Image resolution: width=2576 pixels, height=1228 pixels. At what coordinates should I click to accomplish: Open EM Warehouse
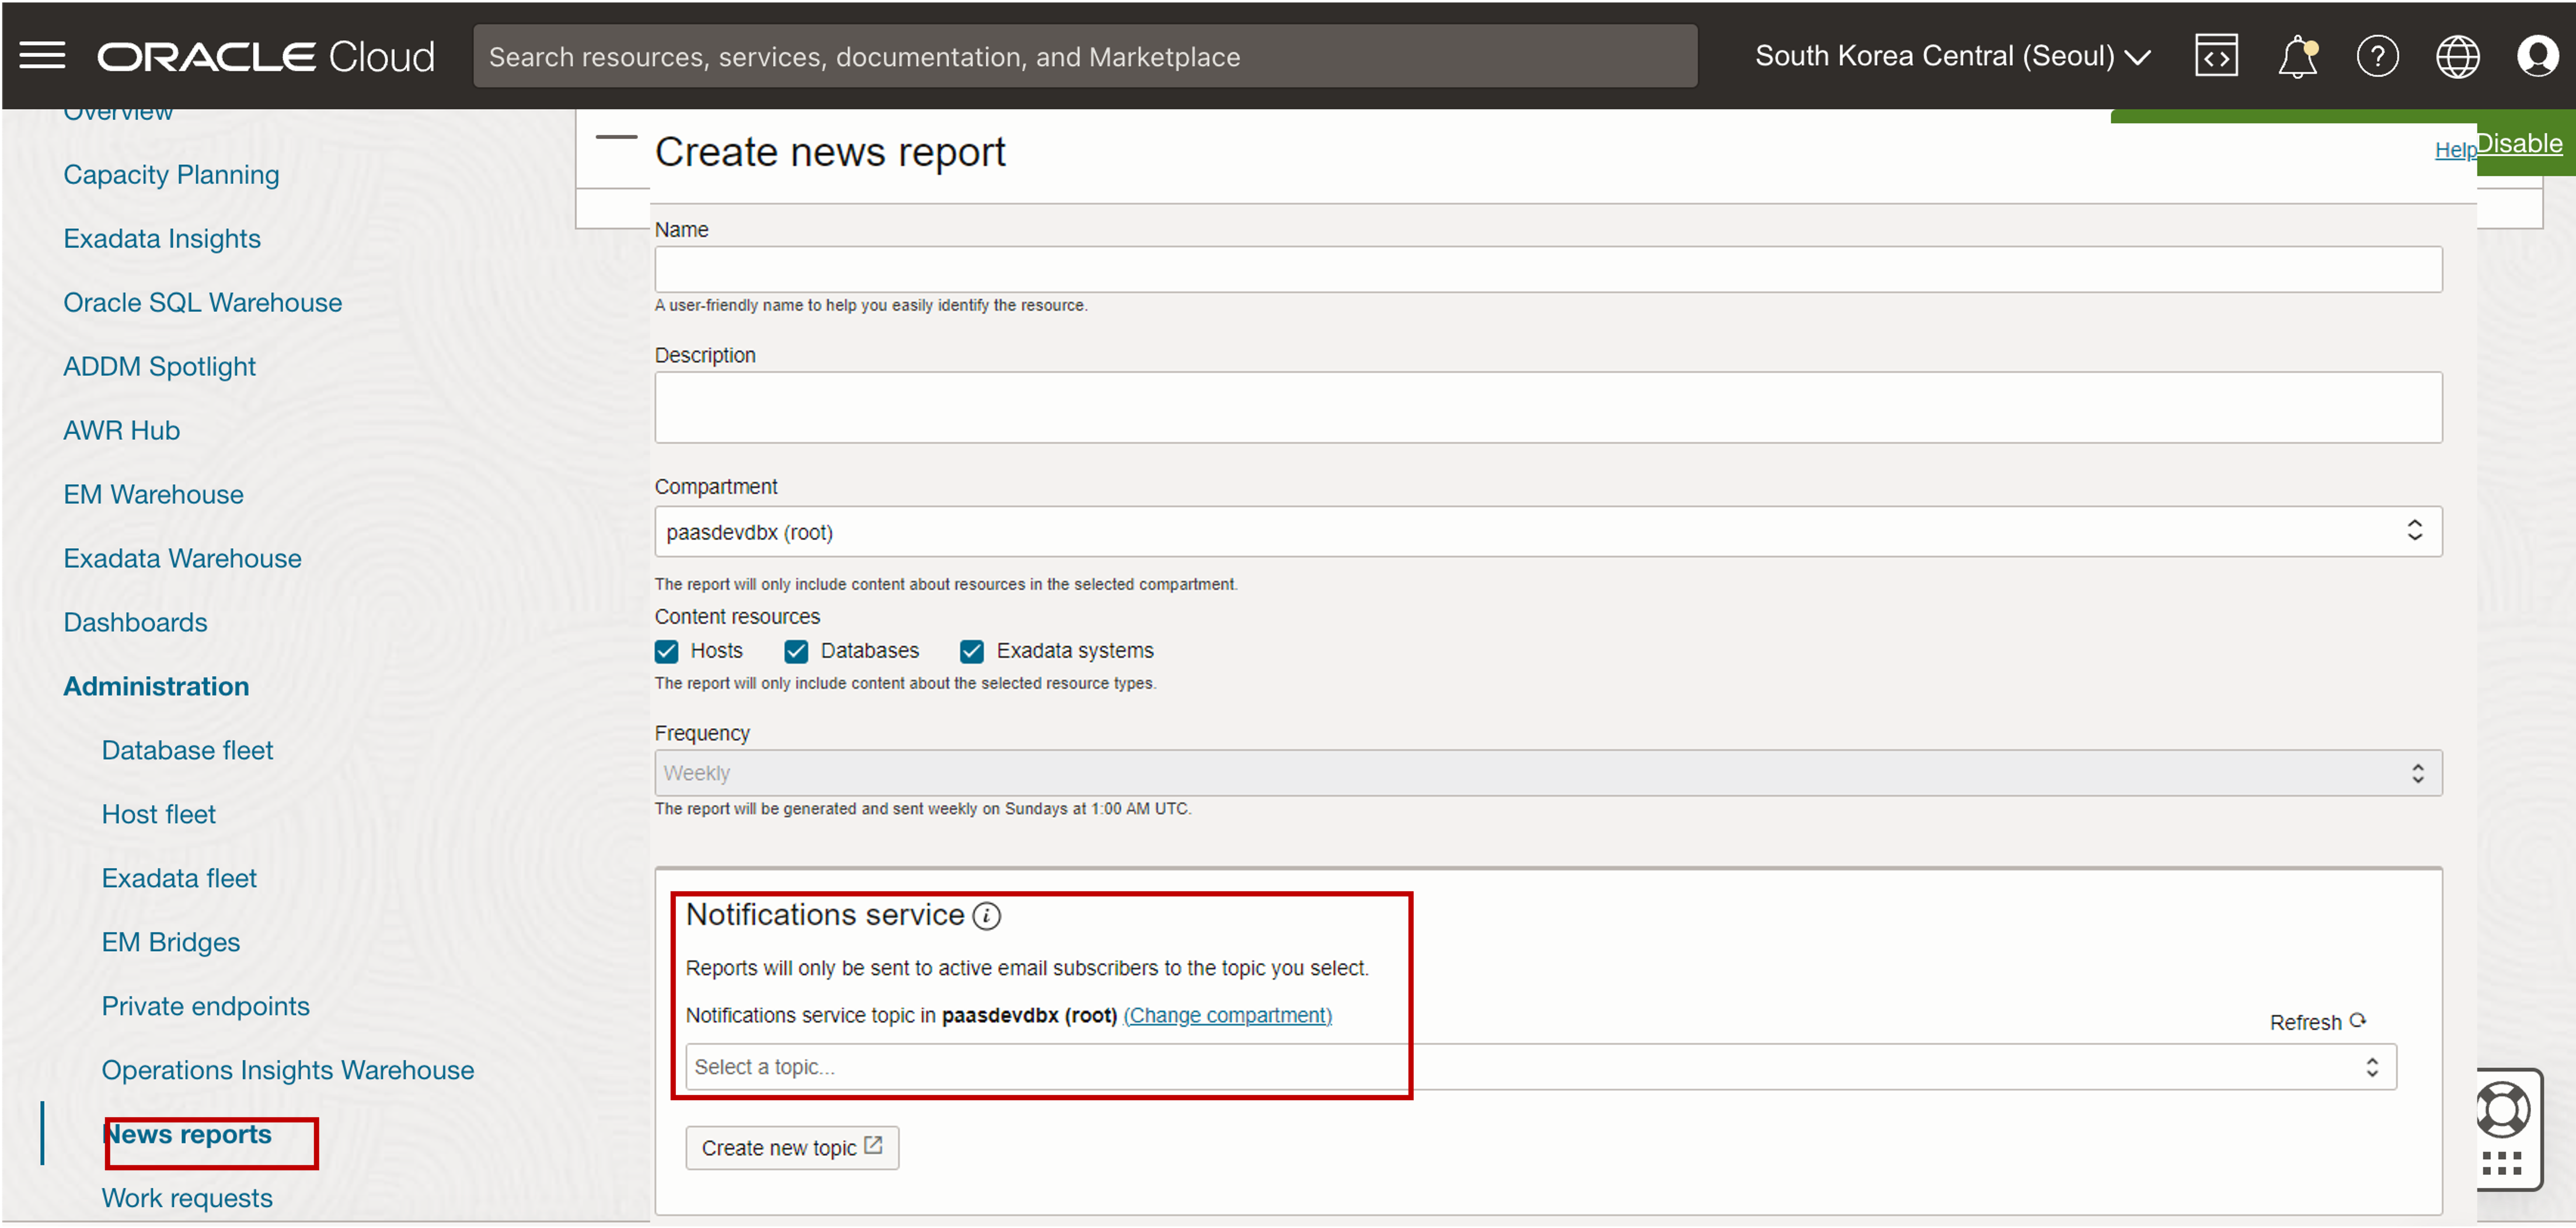[x=154, y=495]
